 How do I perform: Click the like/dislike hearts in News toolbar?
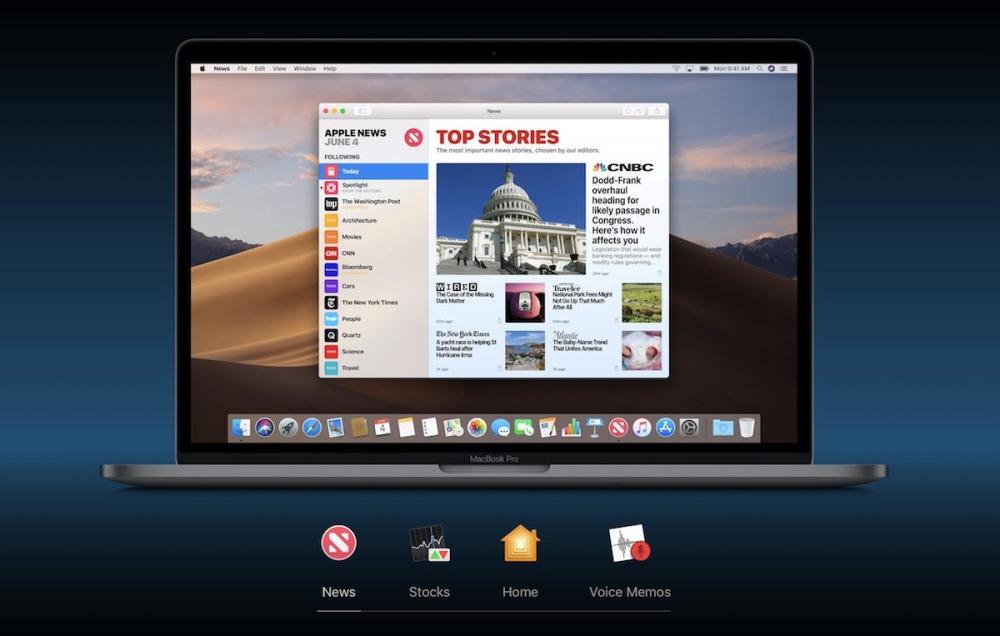pyautogui.click(x=634, y=111)
